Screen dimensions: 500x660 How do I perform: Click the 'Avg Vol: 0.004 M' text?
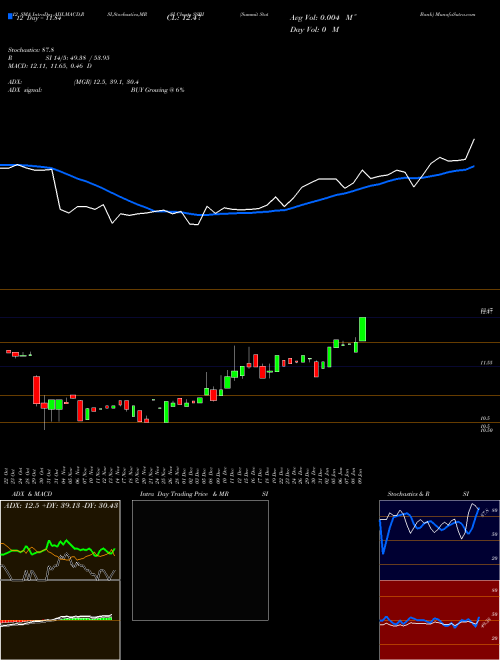click(x=323, y=18)
